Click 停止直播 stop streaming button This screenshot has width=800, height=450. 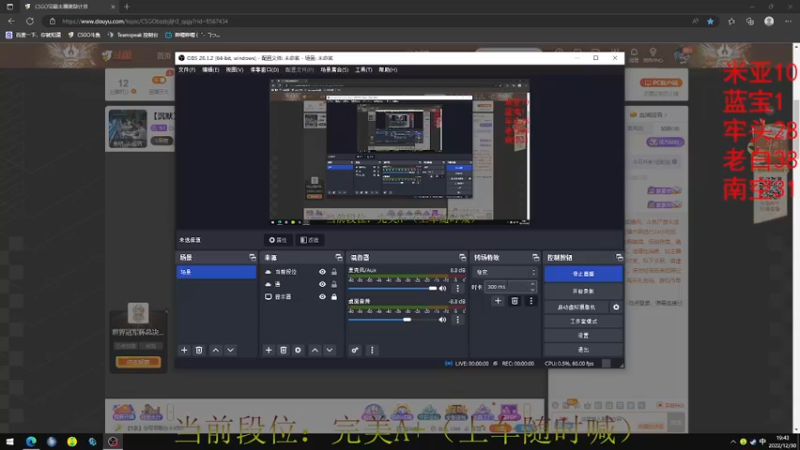[x=583, y=274]
